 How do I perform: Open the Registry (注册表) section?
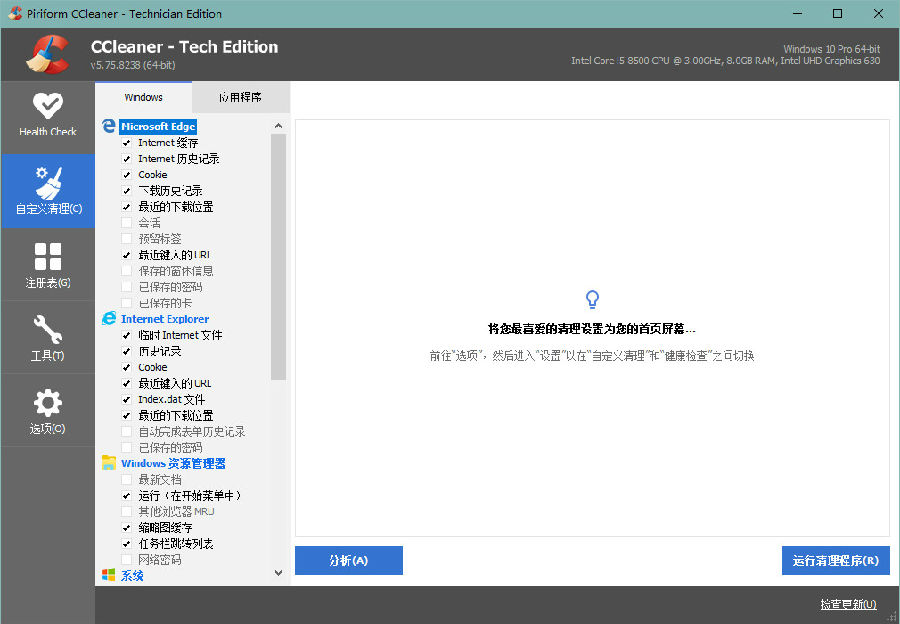pos(48,265)
